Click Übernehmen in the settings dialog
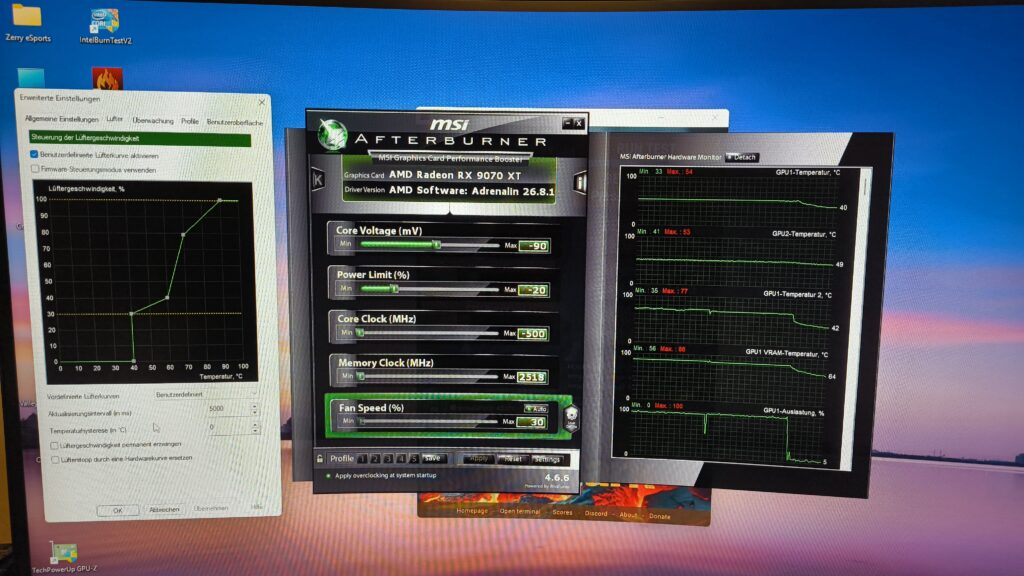The height and width of the screenshot is (576, 1024). pos(210,508)
